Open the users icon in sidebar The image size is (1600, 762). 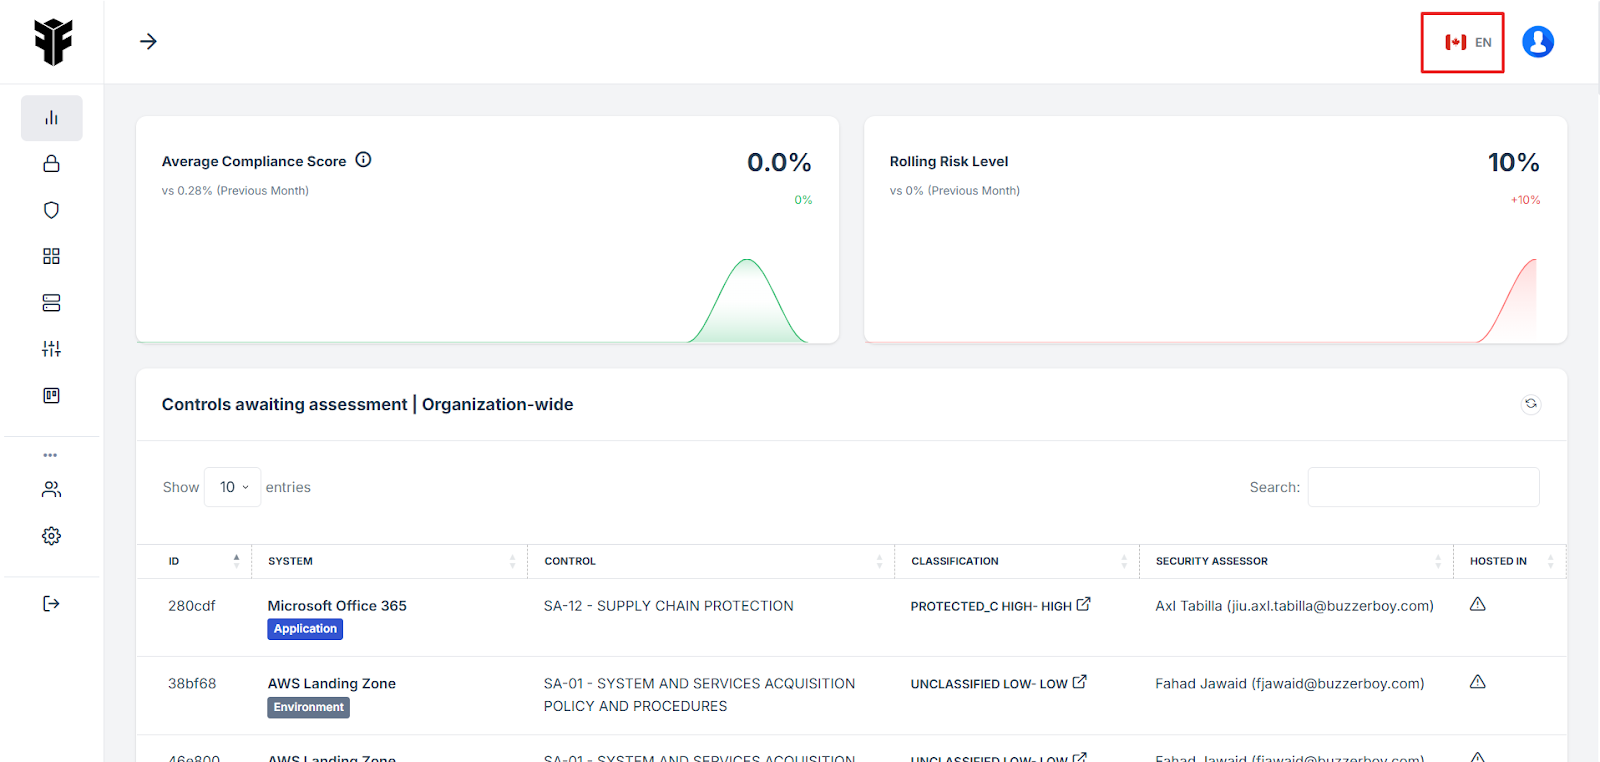51,489
